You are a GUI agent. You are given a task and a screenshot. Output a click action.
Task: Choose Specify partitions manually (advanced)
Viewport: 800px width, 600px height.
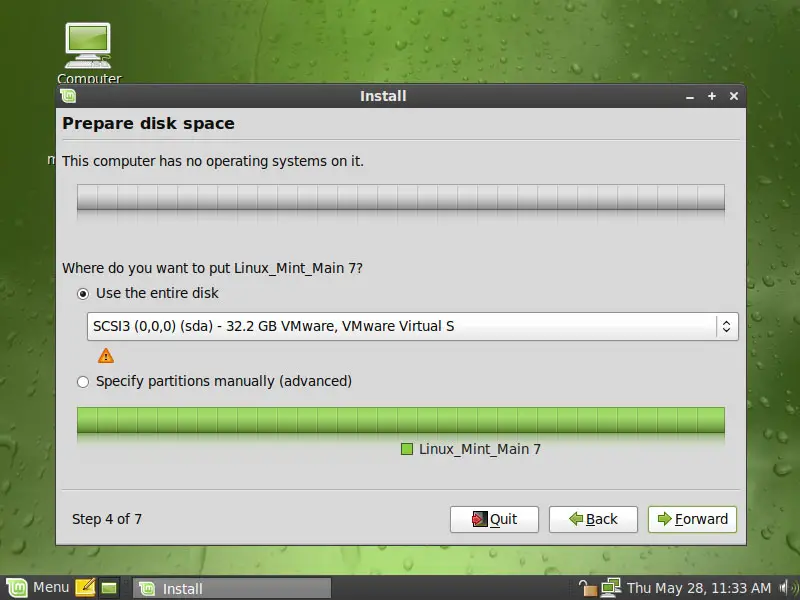pyautogui.click(x=214, y=381)
